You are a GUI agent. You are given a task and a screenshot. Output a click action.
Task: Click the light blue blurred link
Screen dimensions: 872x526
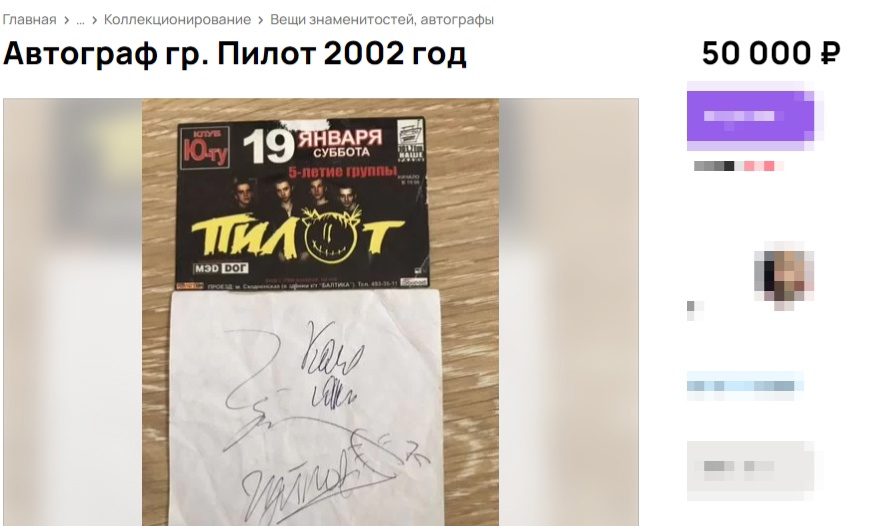click(x=745, y=386)
